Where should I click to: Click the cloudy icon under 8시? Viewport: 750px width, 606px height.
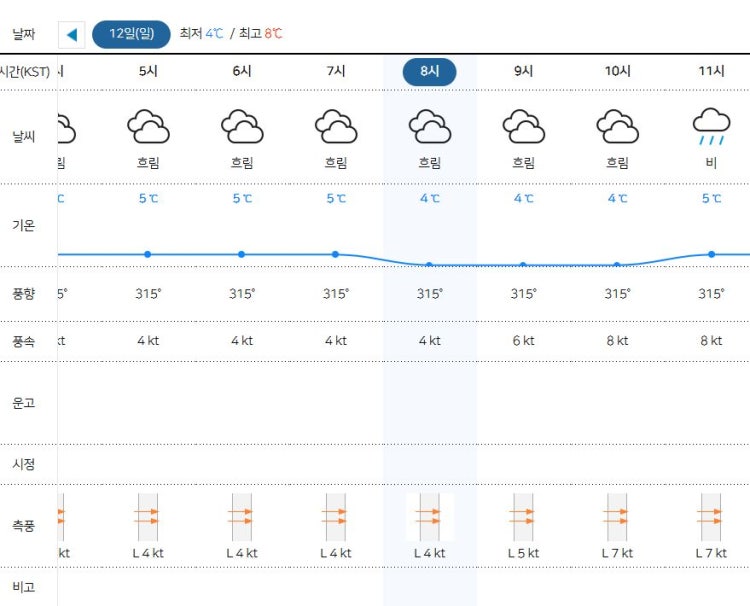click(x=430, y=127)
